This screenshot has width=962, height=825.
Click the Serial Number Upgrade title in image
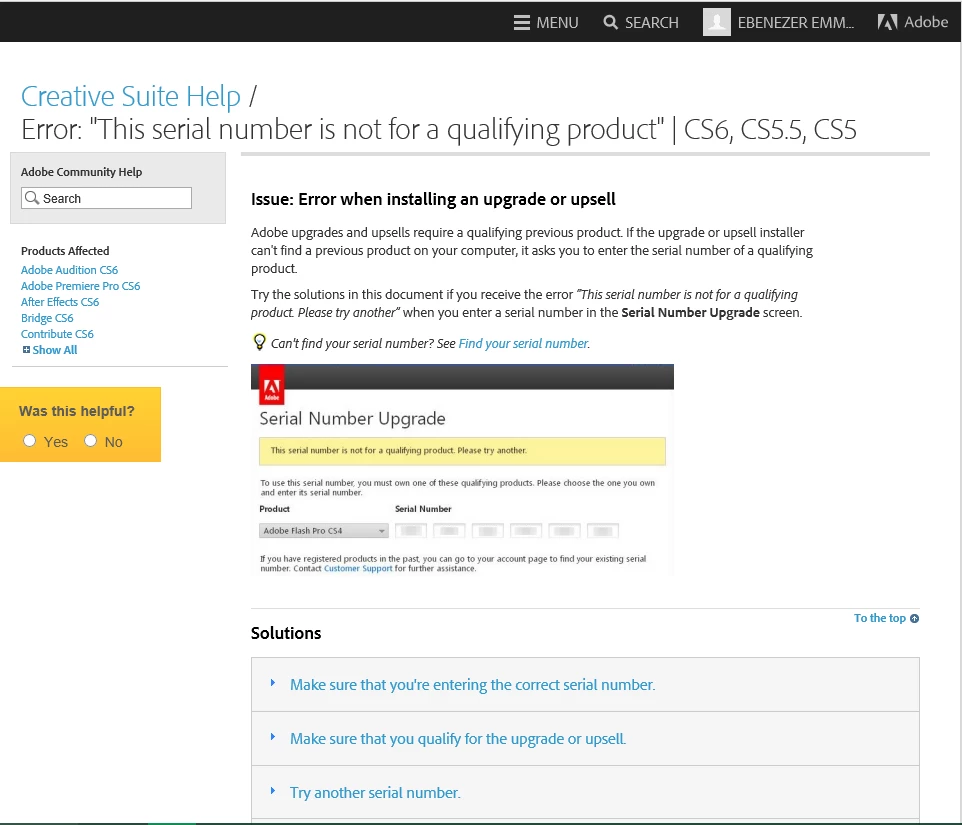point(352,418)
